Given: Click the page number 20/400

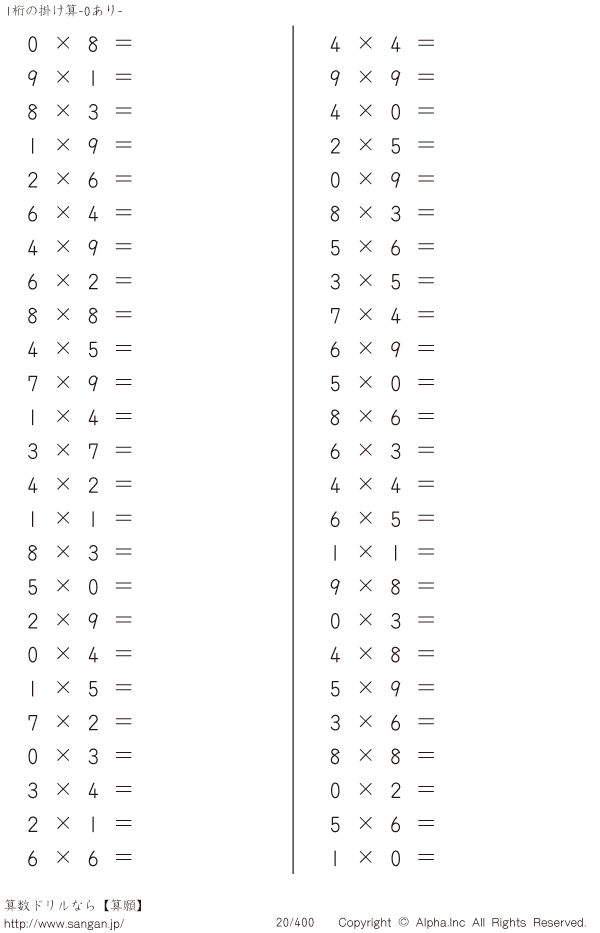Looking at the screenshot, I should tap(295, 923).
